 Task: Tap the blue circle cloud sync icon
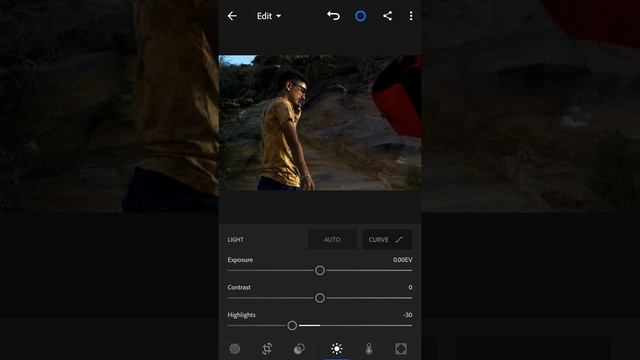tap(360, 16)
